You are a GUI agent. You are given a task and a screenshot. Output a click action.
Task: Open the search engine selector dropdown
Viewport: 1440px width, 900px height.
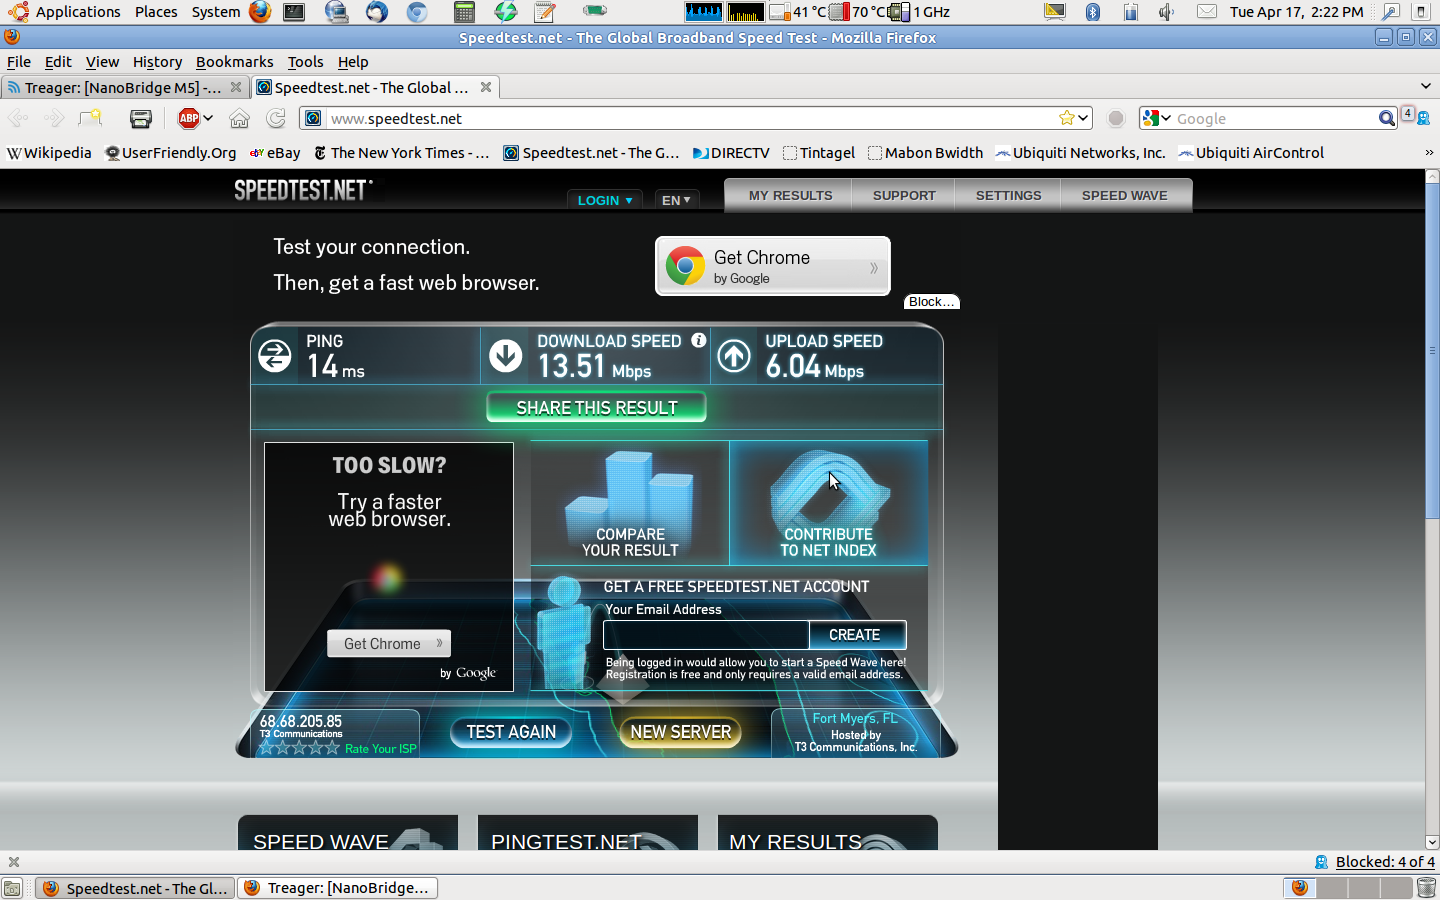[x=1157, y=118]
